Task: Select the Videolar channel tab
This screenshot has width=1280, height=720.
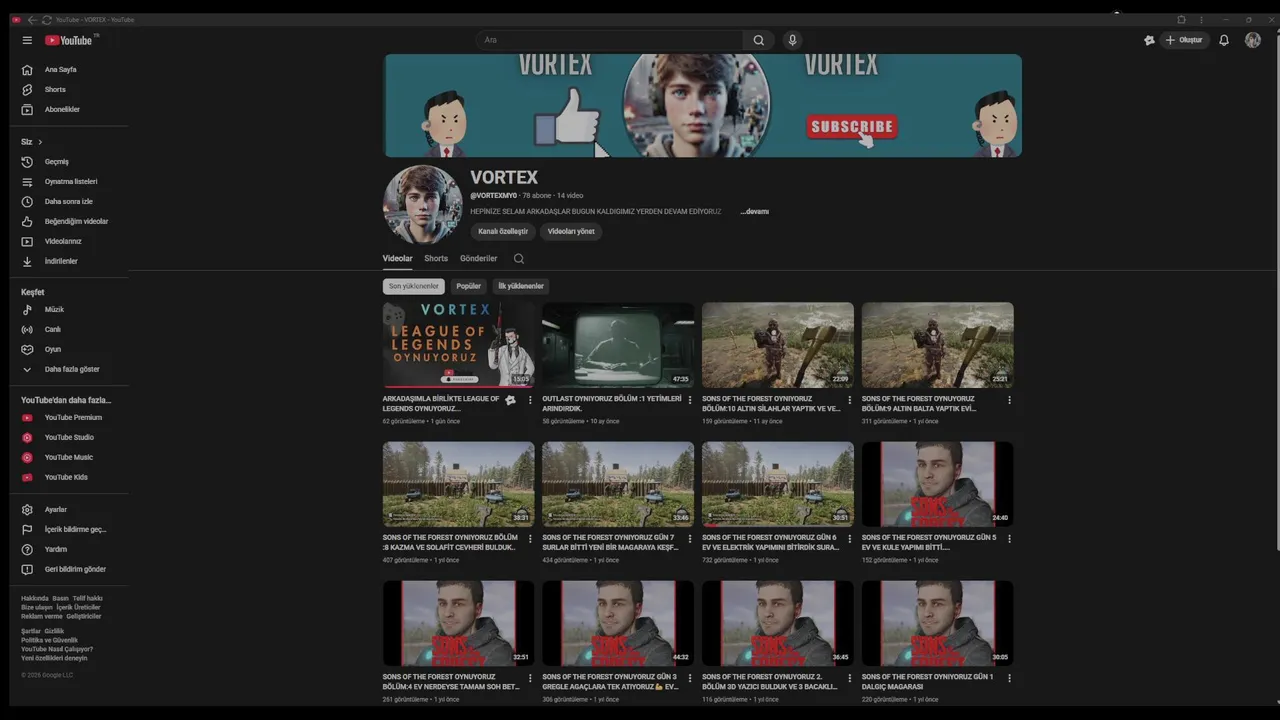Action: tap(397, 259)
